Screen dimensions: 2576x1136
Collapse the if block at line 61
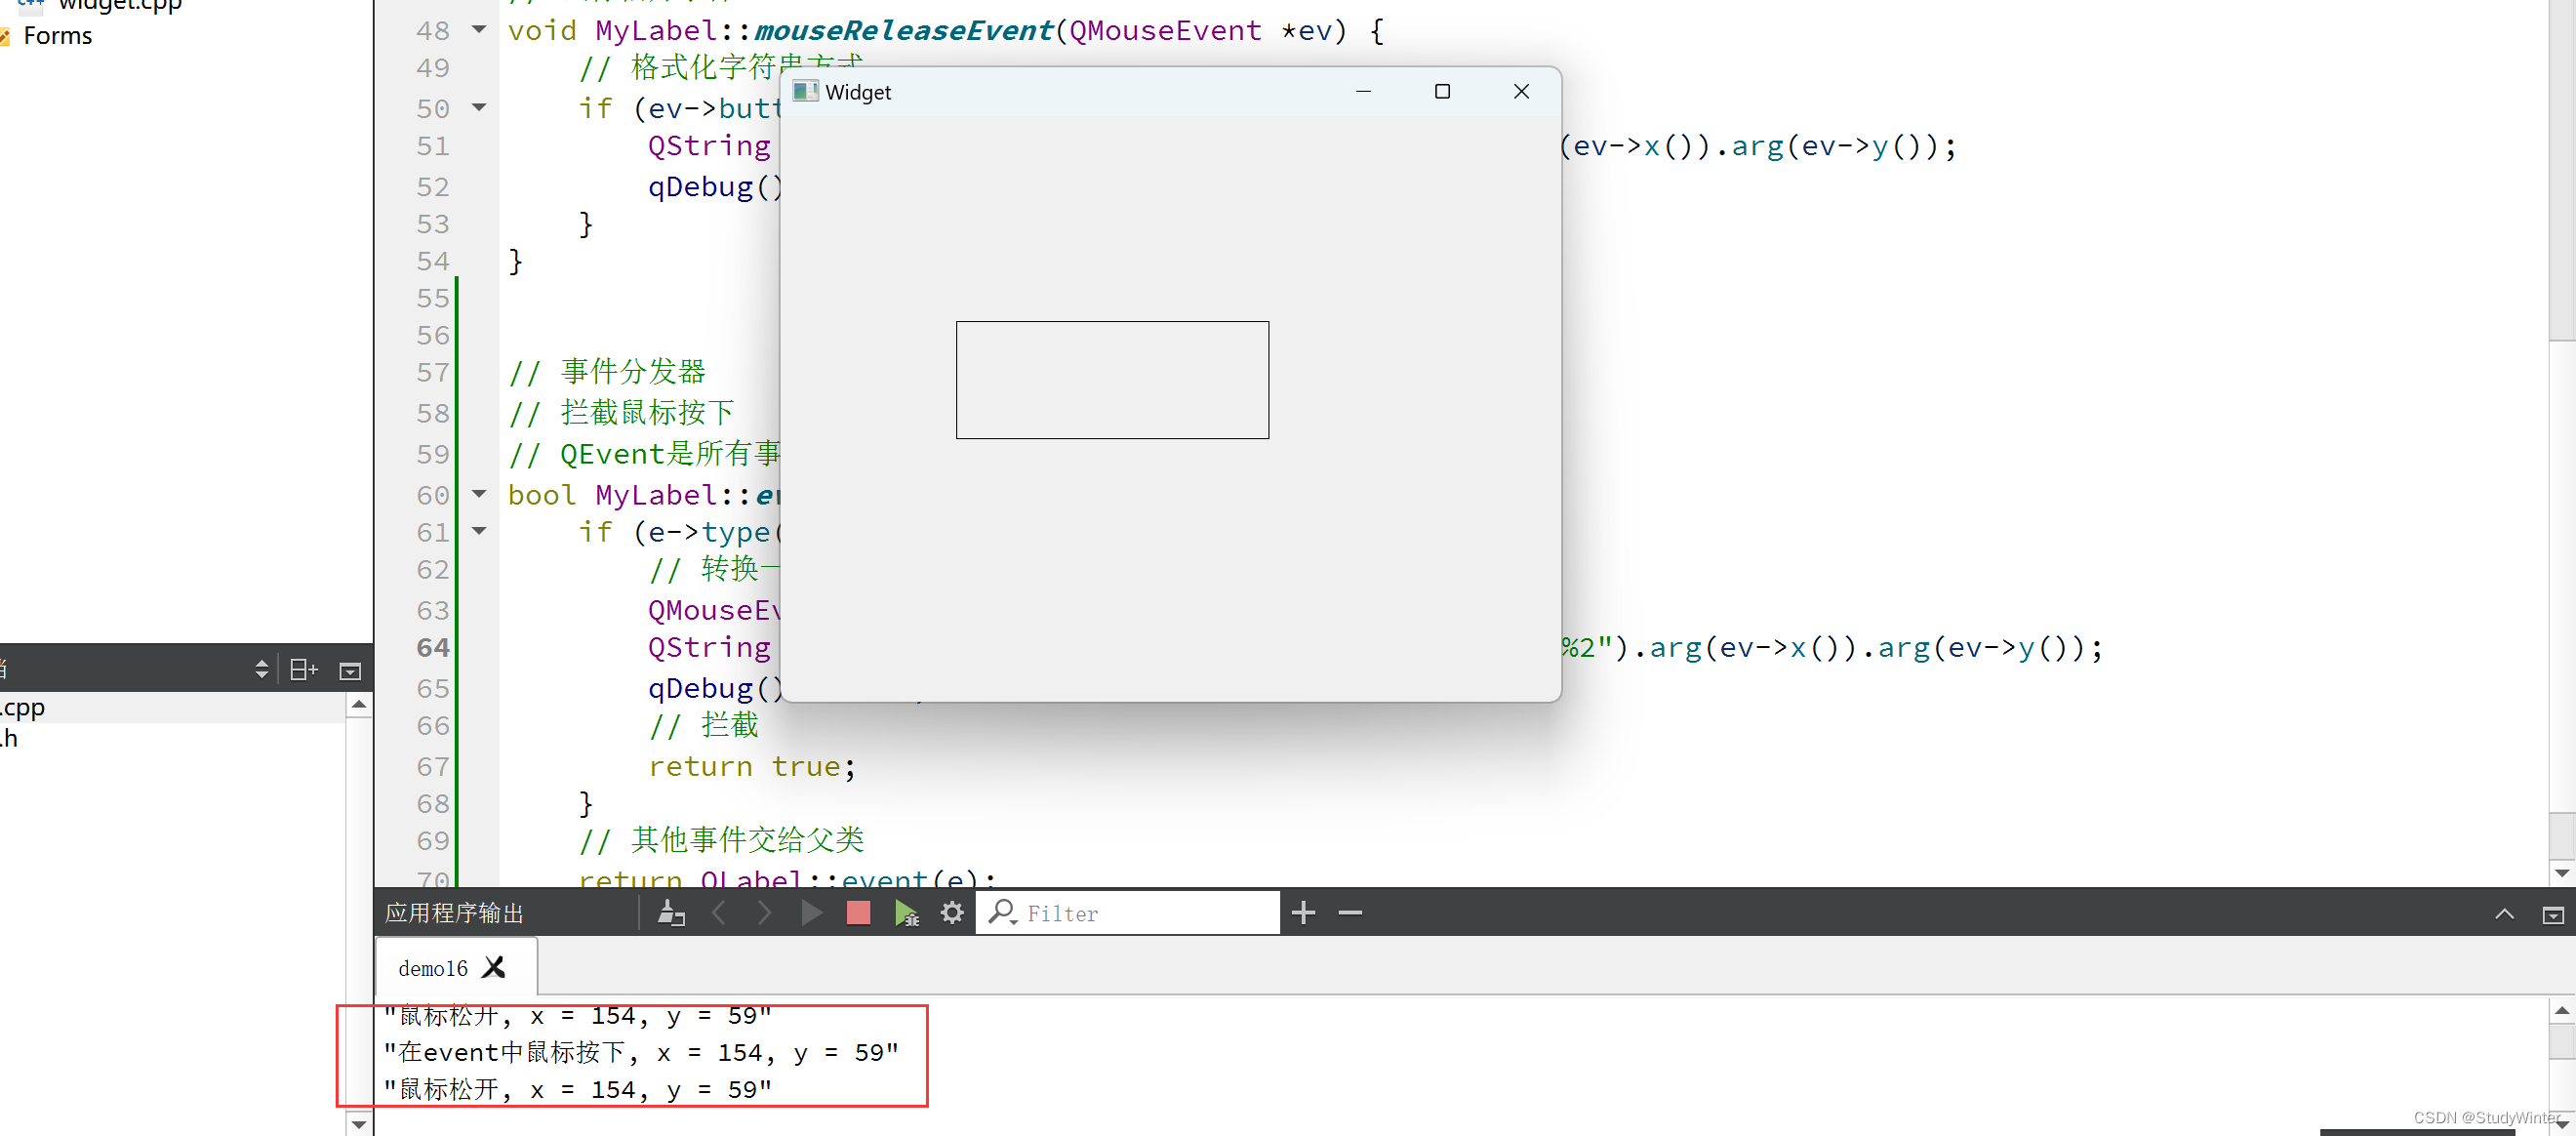pos(479,531)
